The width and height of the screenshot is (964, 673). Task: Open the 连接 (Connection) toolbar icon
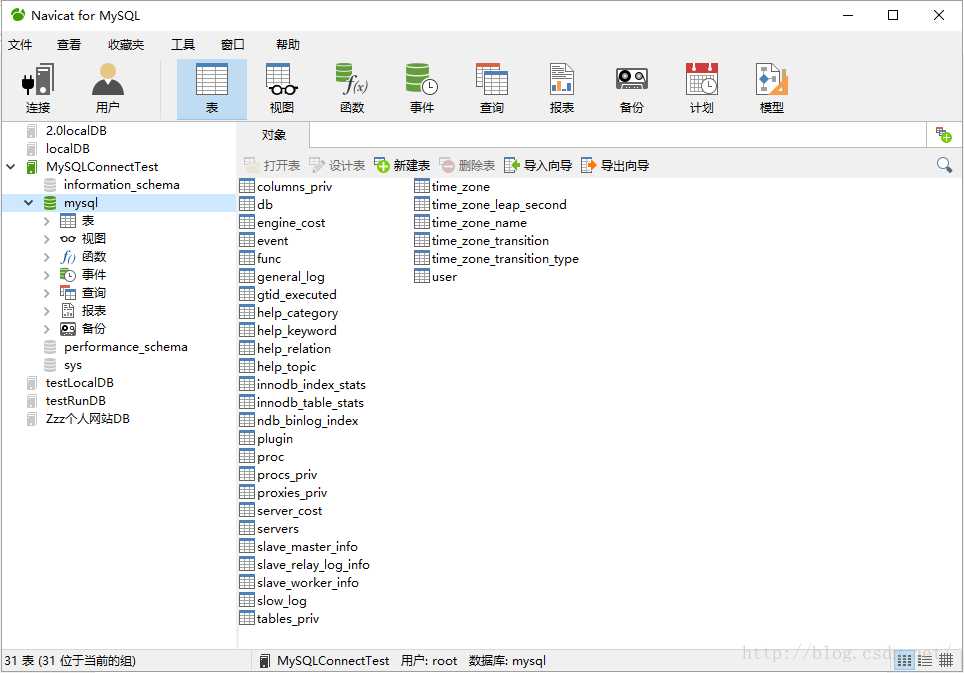coord(38,89)
